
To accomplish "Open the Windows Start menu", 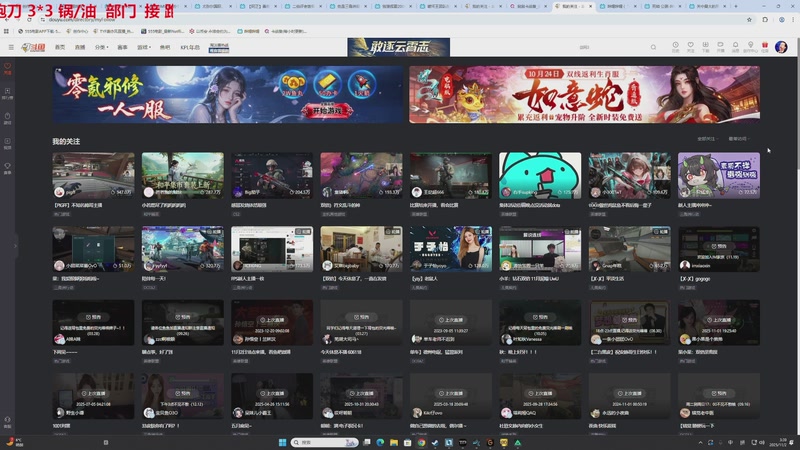I will [282, 442].
